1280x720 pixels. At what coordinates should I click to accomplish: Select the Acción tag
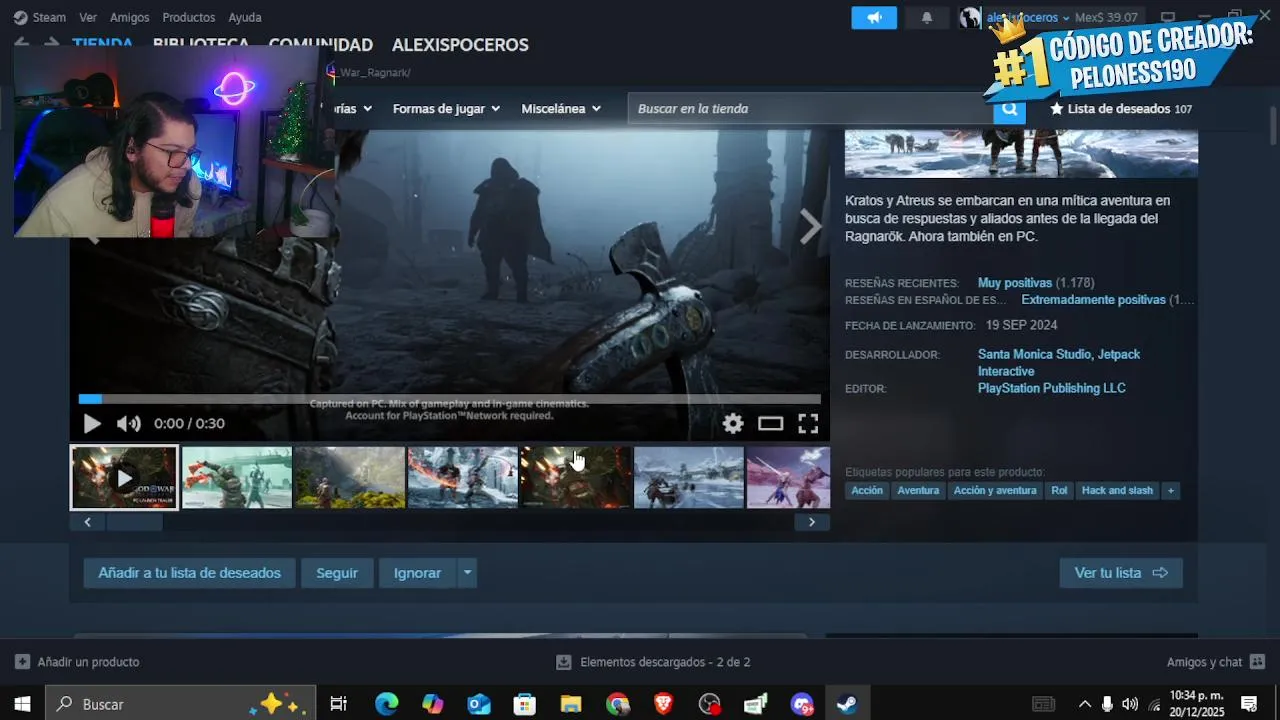tap(867, 491)
